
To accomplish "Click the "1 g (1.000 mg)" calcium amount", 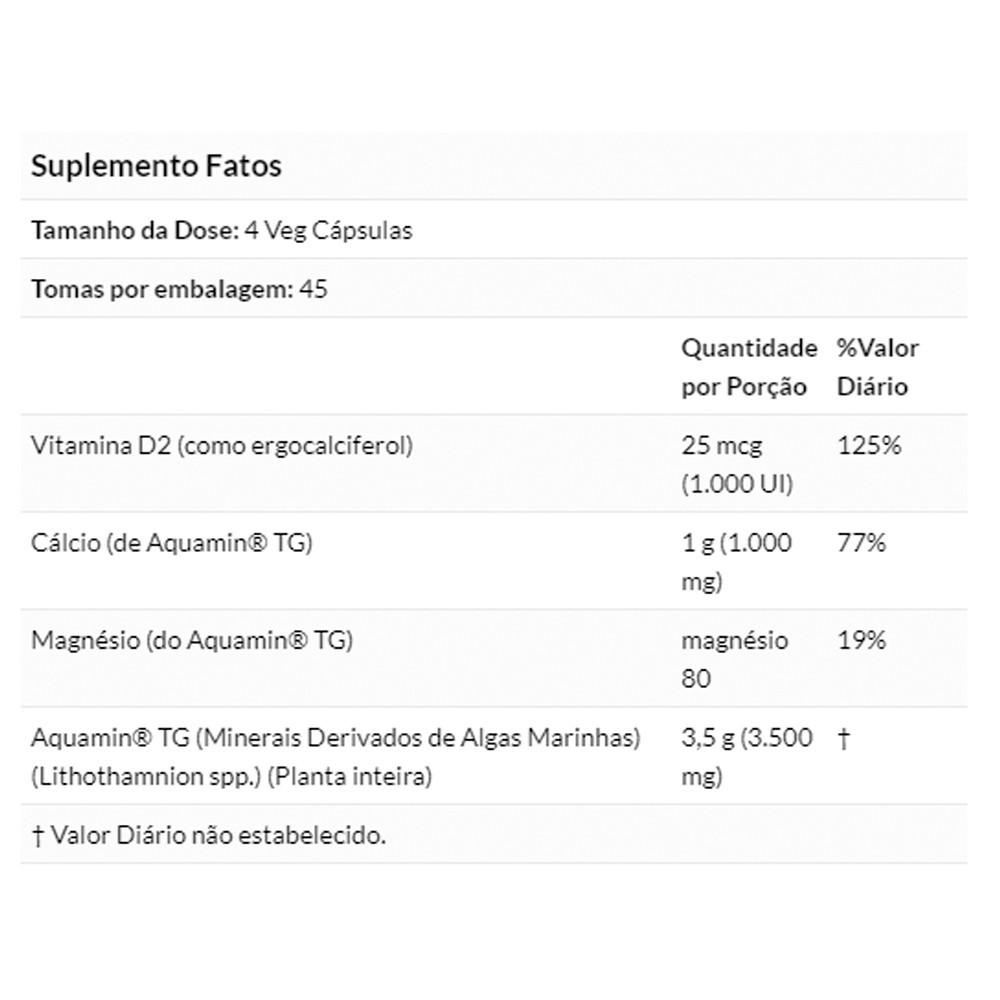I will (x=736, y=562).
